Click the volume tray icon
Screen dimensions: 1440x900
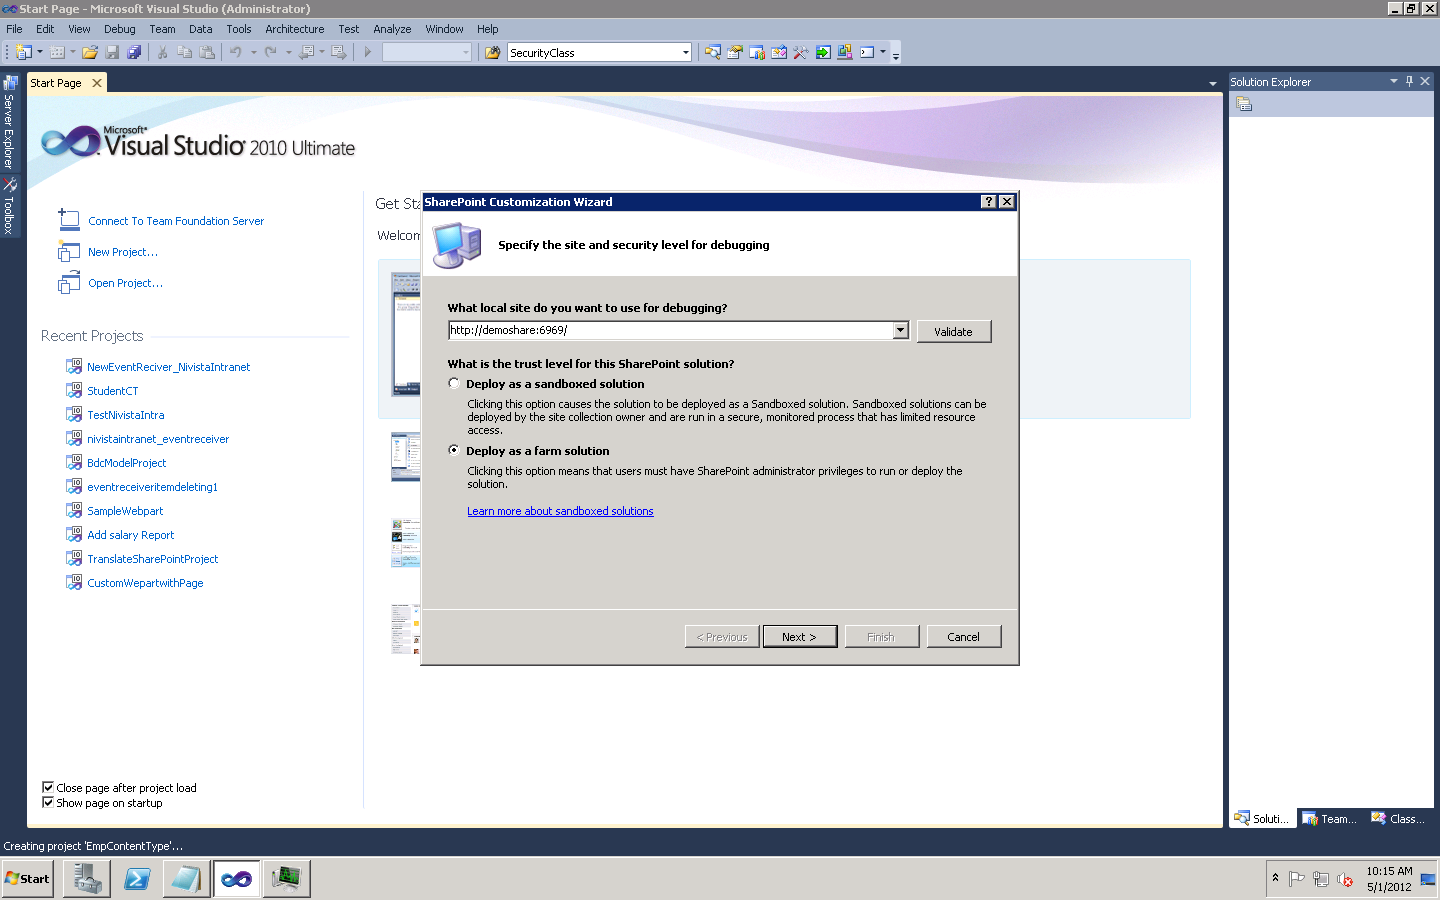1345,880
